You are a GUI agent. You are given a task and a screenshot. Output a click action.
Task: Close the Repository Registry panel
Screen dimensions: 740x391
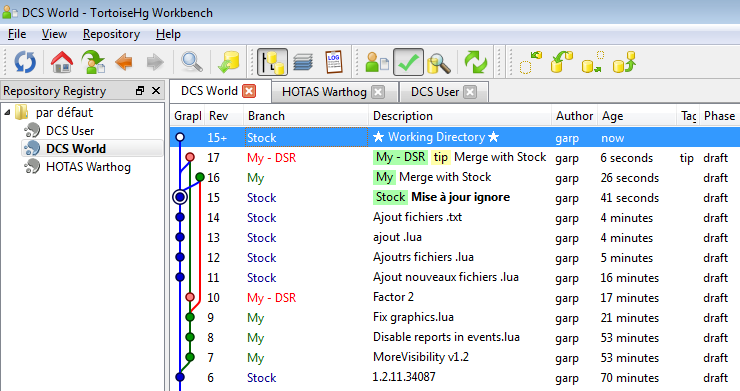(156, 91)
